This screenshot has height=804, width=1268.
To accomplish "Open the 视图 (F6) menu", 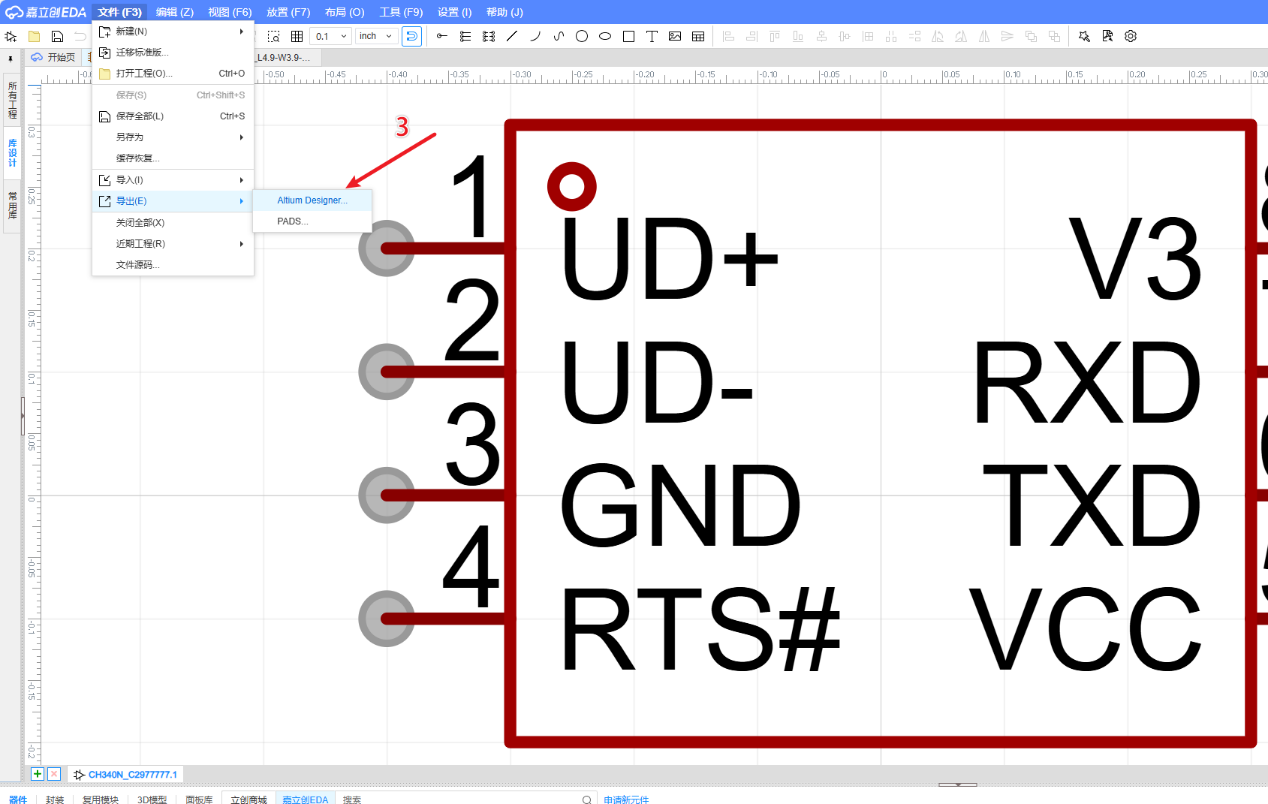I will tap(230, 12).
